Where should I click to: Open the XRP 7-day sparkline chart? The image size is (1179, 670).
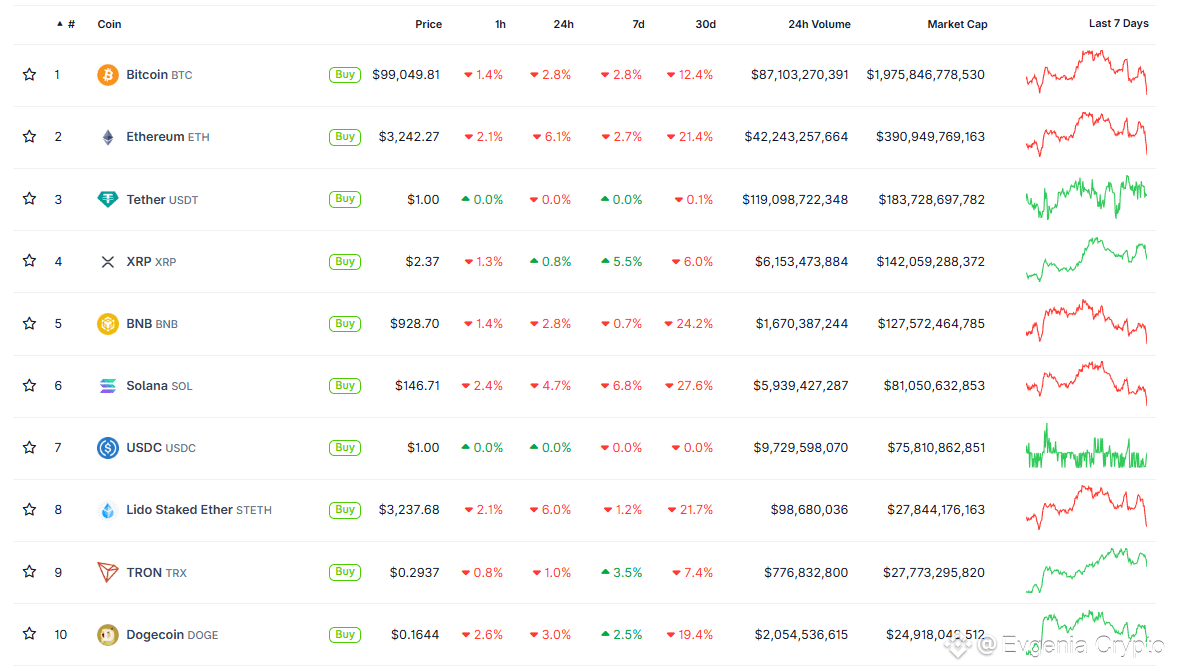[x=1087, y=259]
